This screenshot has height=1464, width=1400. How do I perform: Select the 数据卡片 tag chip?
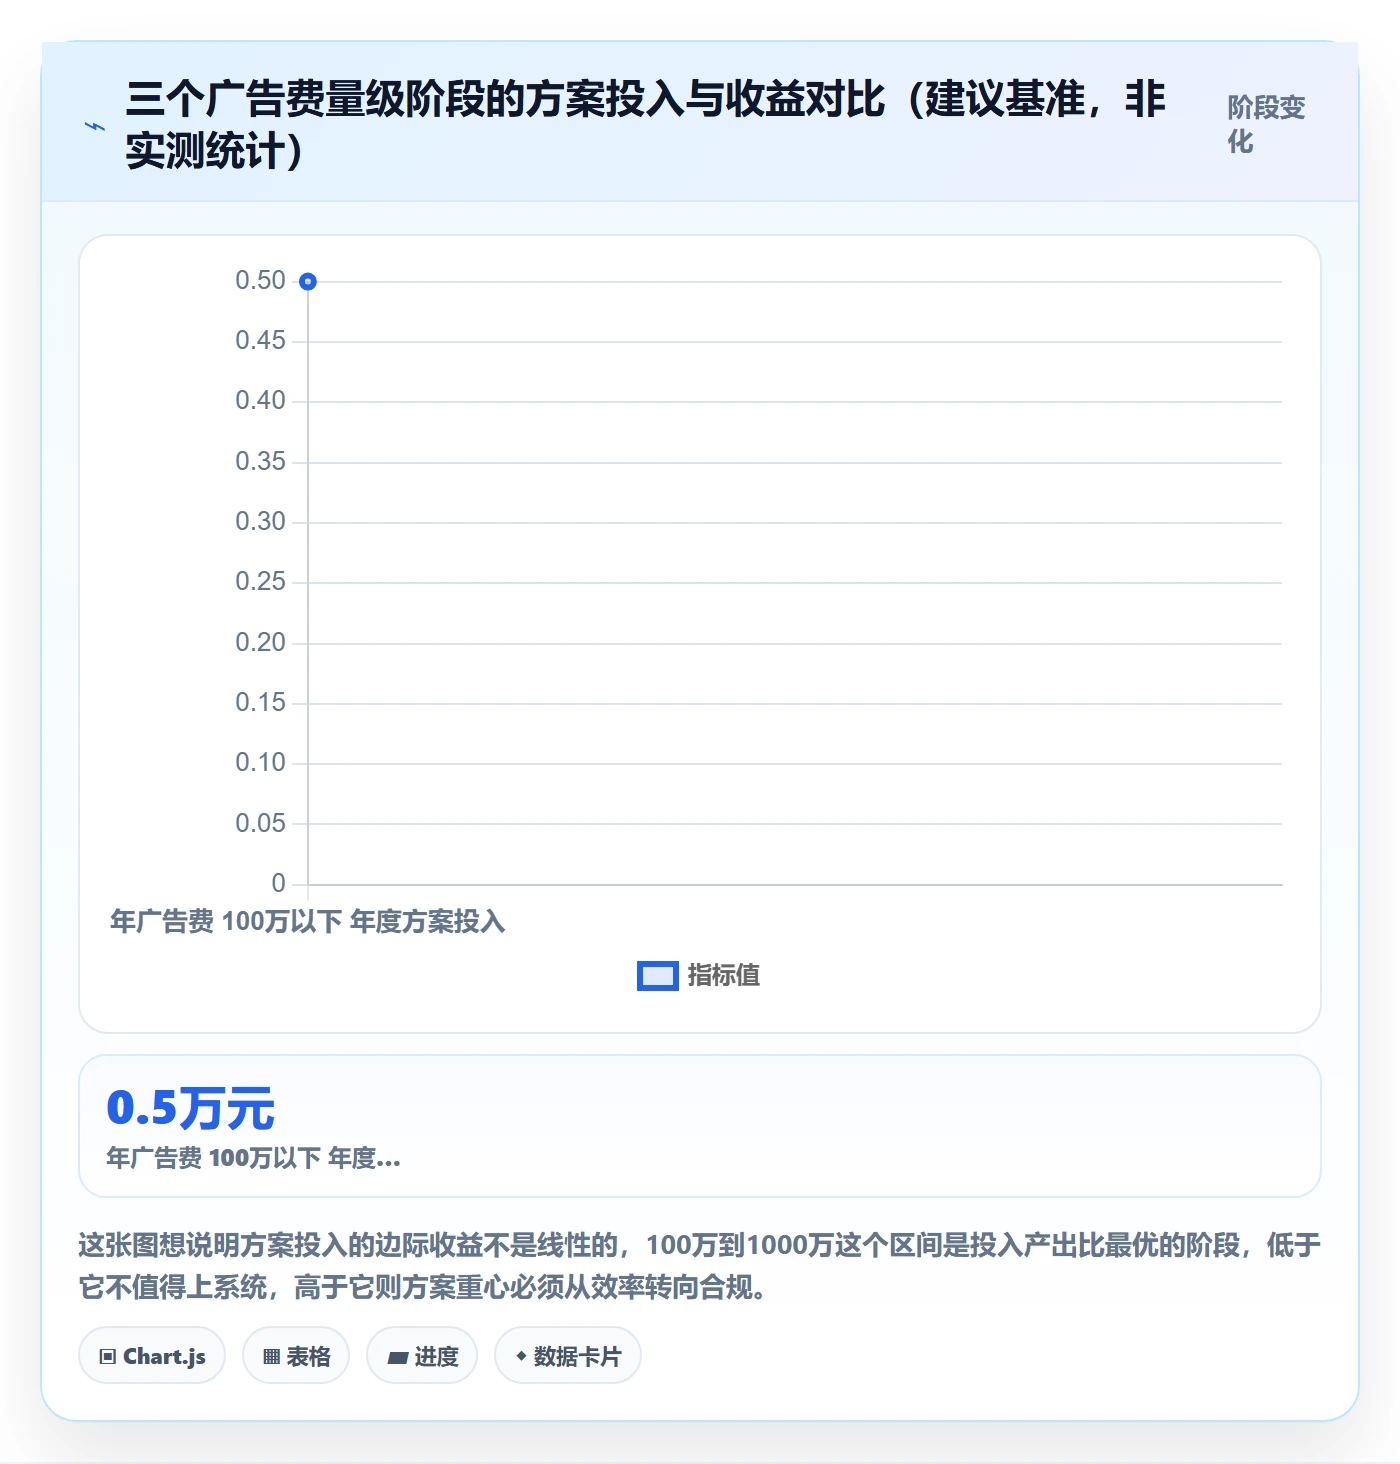point(568,1356)
